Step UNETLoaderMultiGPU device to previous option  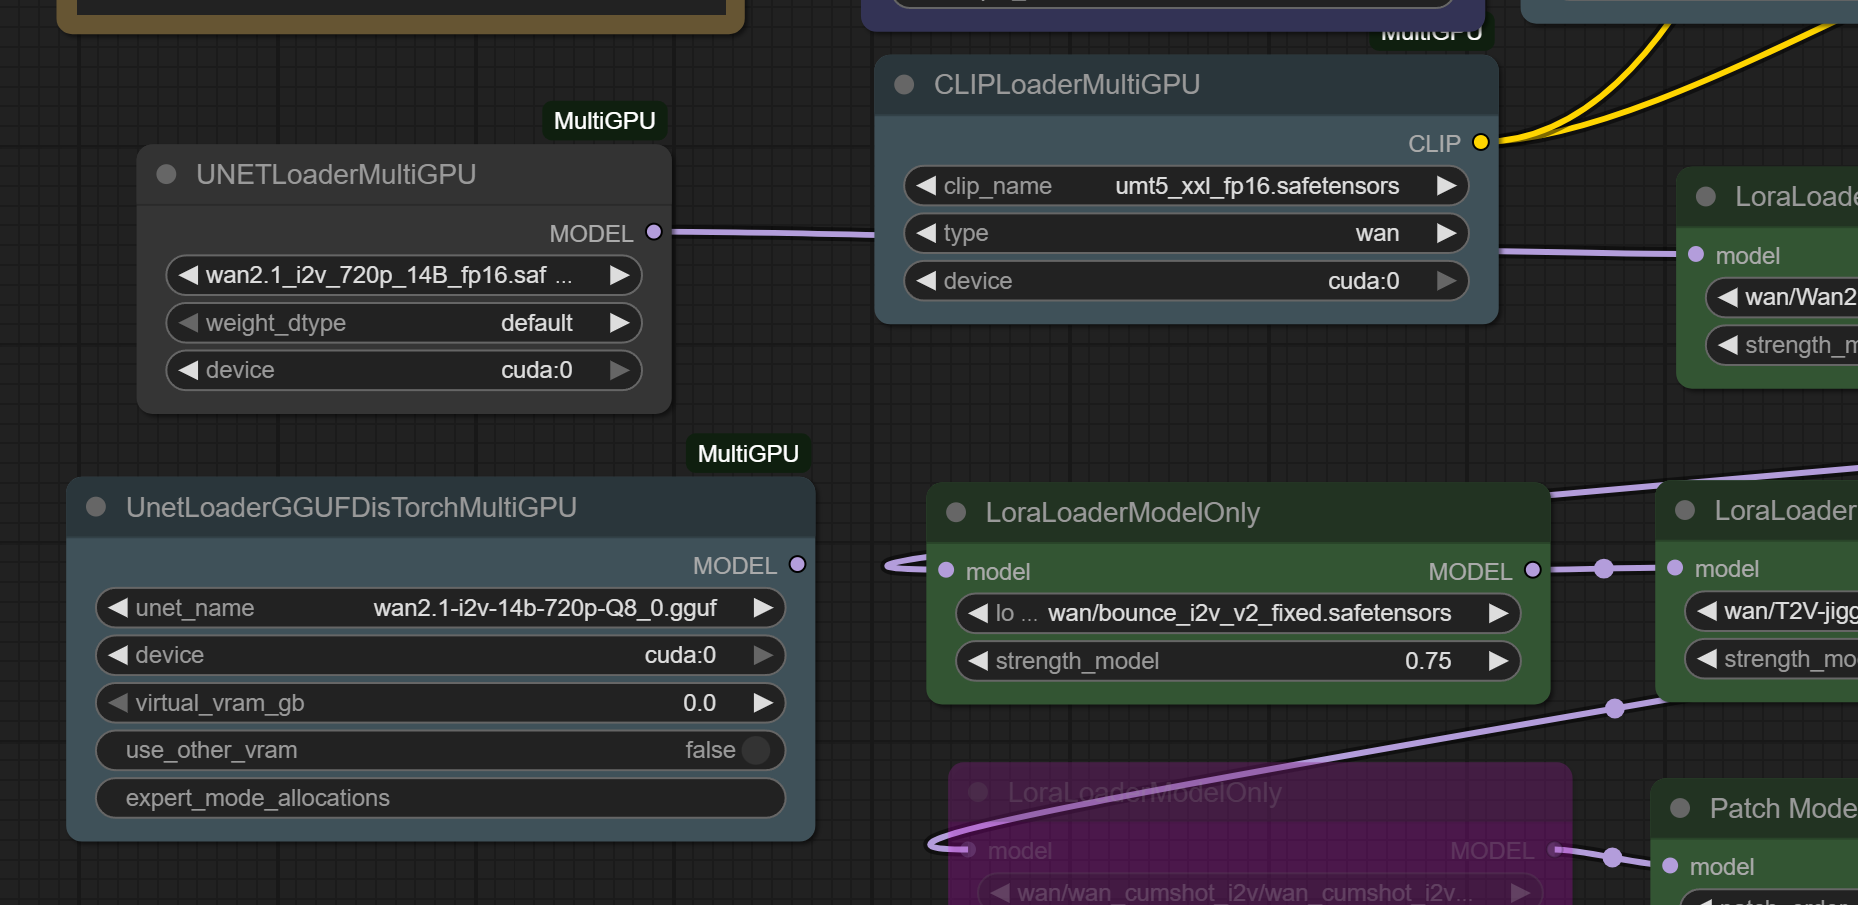pyautogui.click(x=188, y=370)
